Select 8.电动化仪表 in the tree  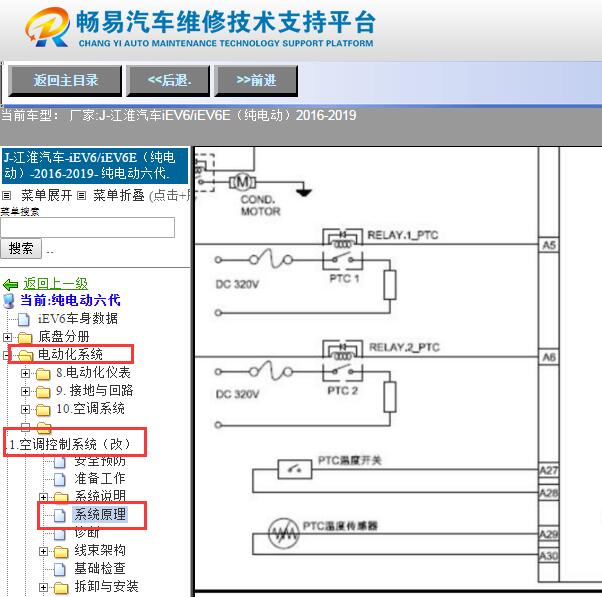(93, 372)
